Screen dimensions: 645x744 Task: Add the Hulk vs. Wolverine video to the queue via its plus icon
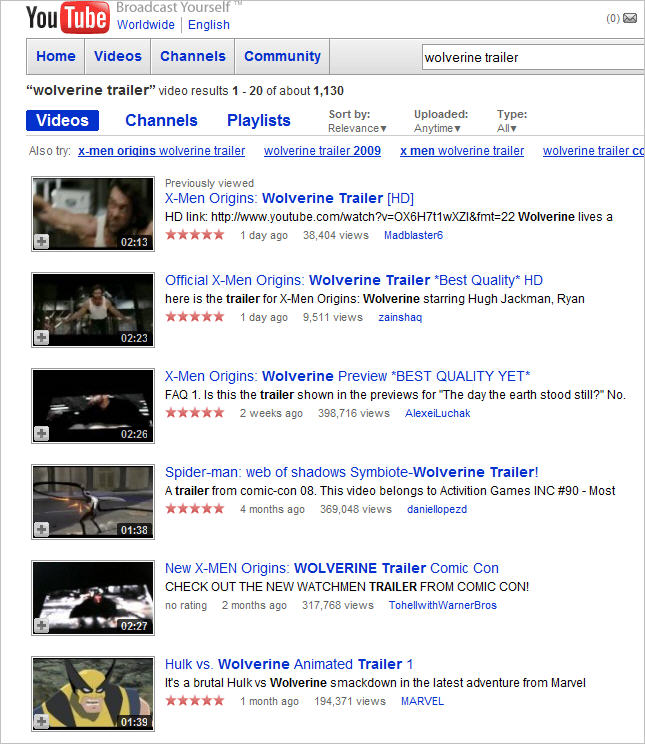(x=41, y=721)
